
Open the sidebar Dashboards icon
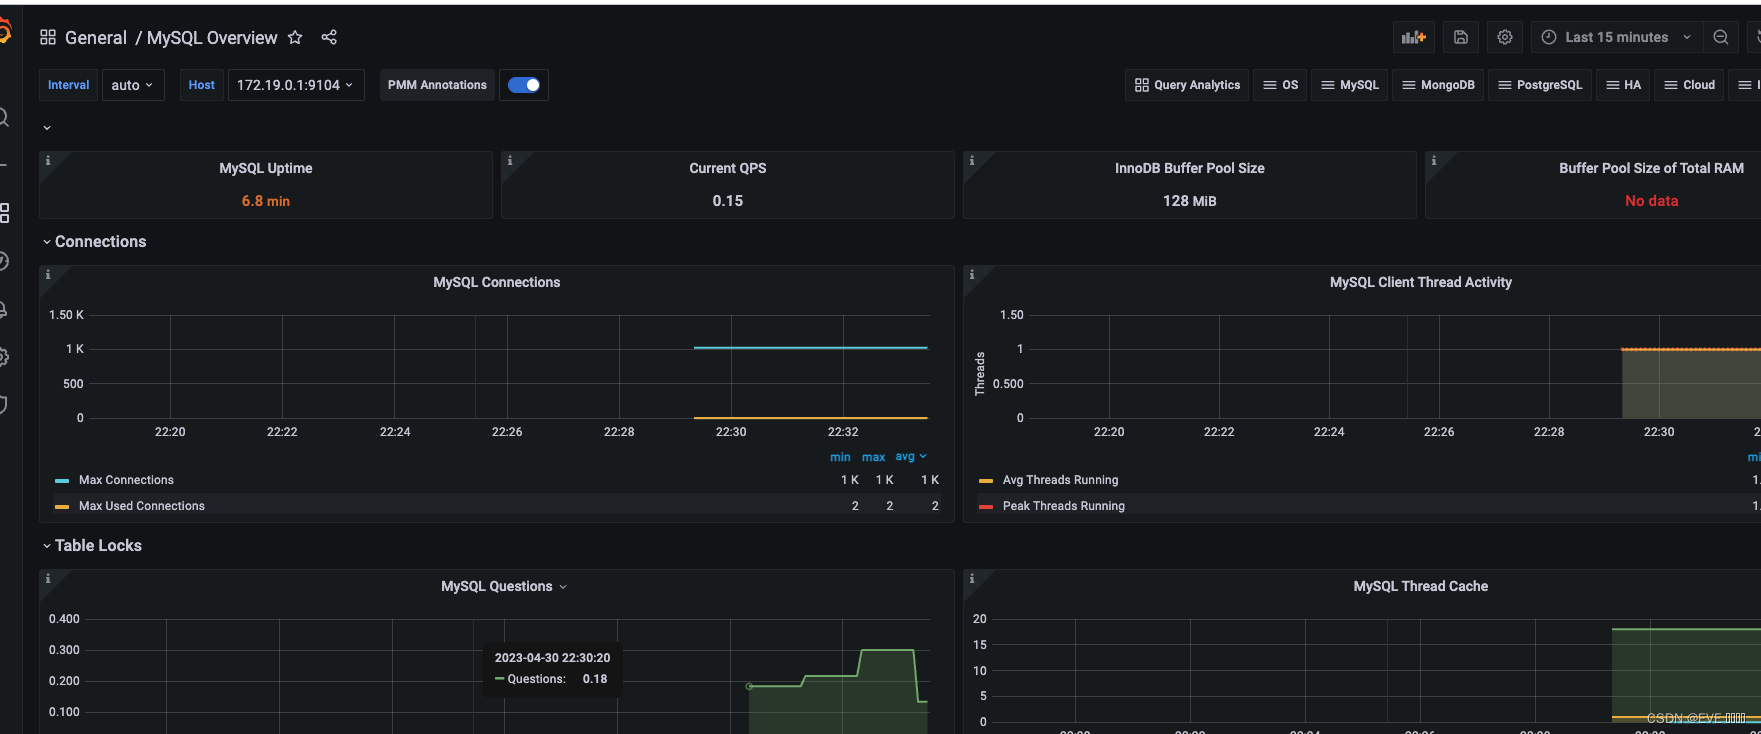pos(4,213)
